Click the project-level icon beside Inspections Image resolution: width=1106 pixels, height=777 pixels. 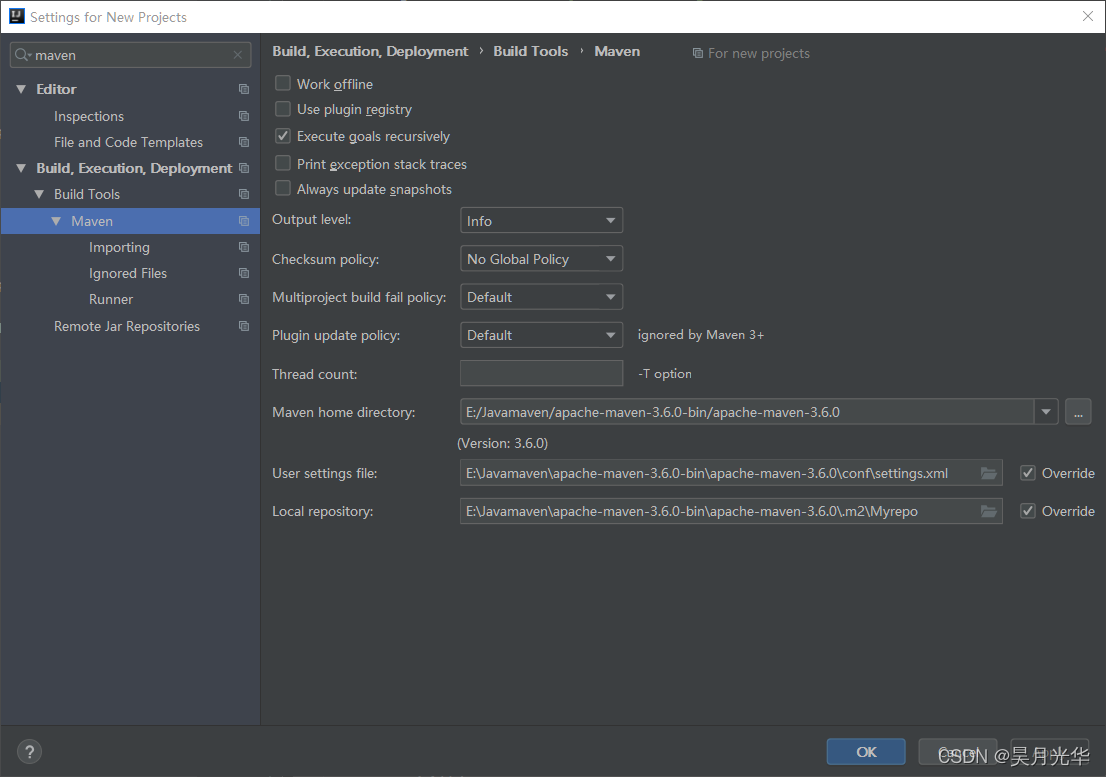pos(244,116)
